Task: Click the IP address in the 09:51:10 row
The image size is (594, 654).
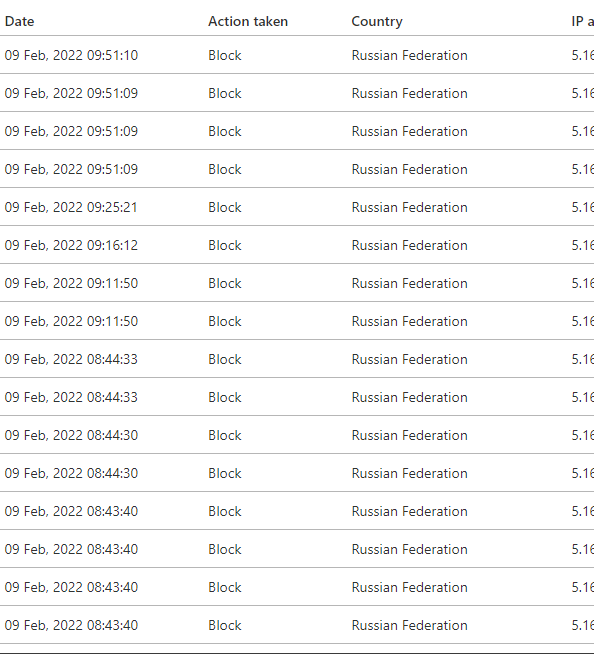Action: tap(582, 55)
